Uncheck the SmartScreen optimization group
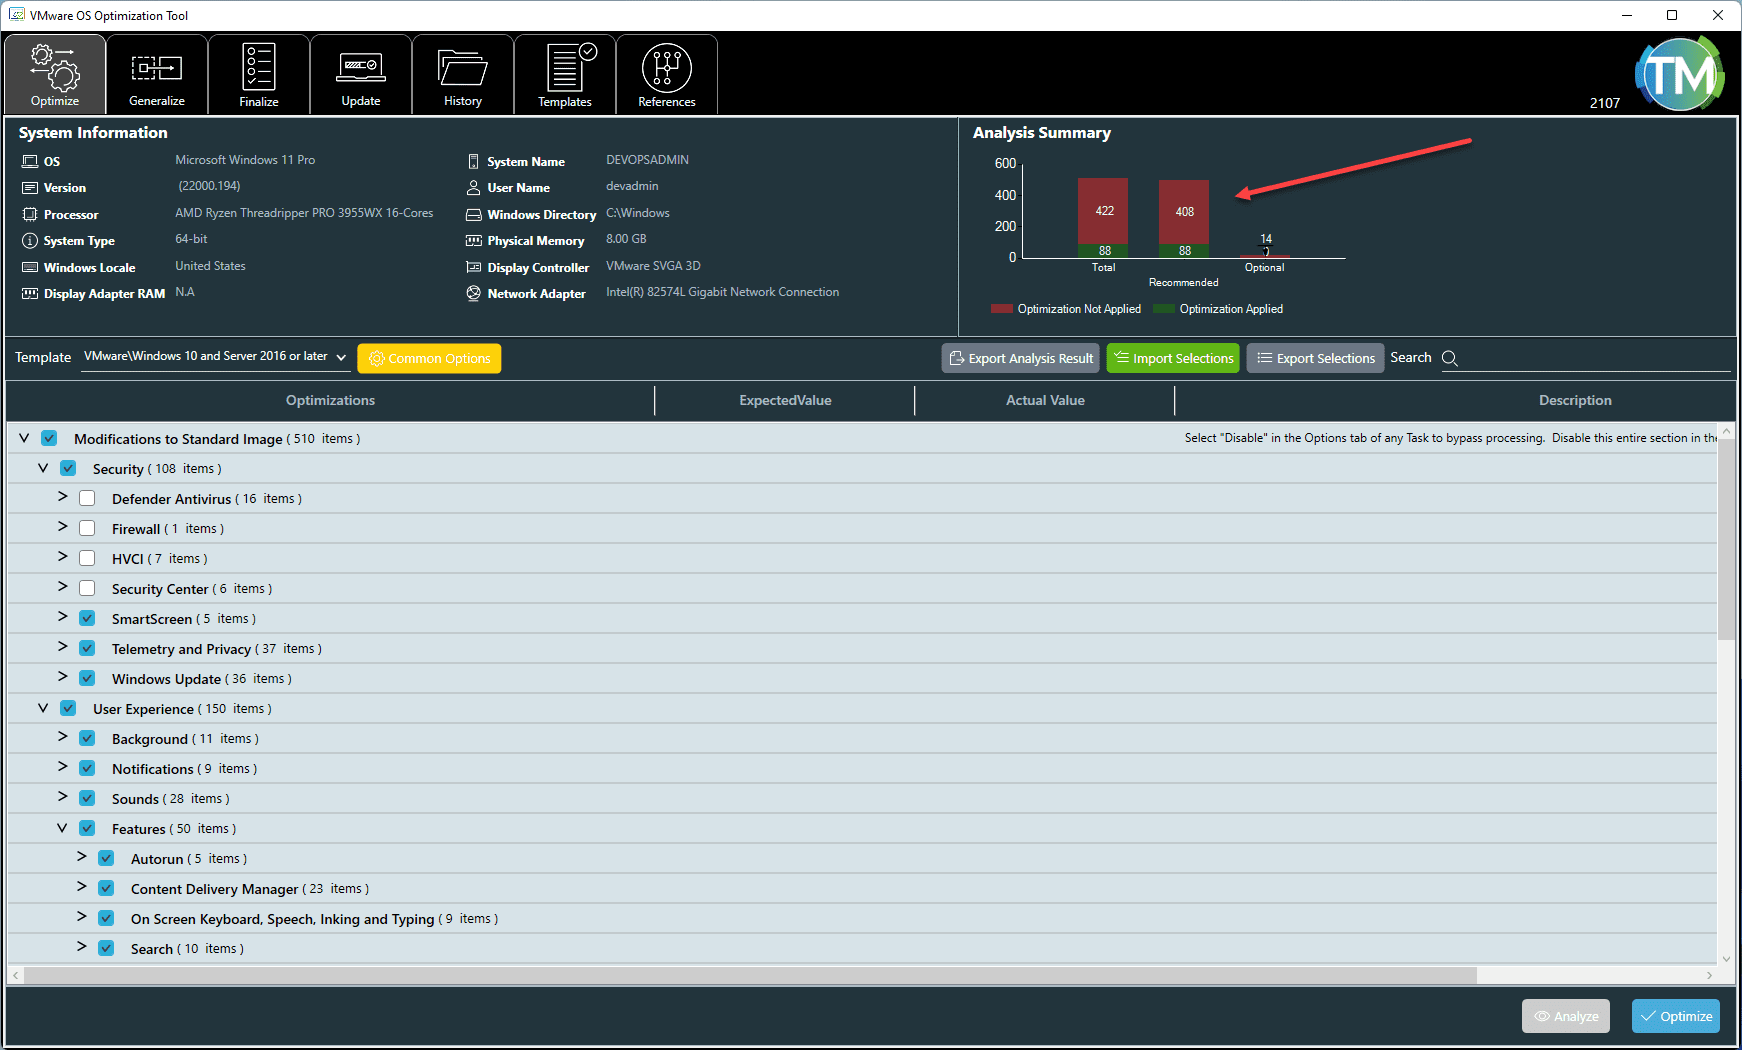Viewport: 1742px width, 1050px height. (x=87, y=617)
